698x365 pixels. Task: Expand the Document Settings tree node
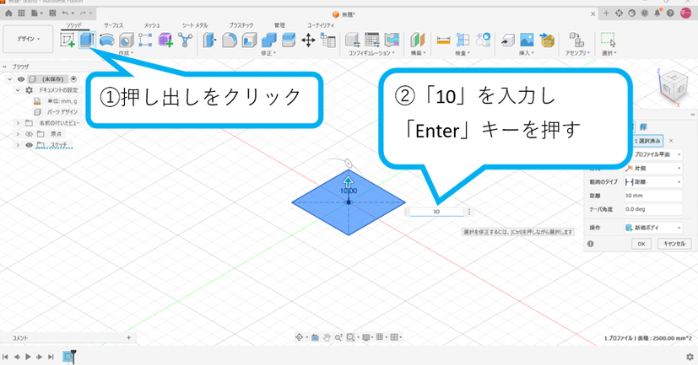(x=18, y=90)
